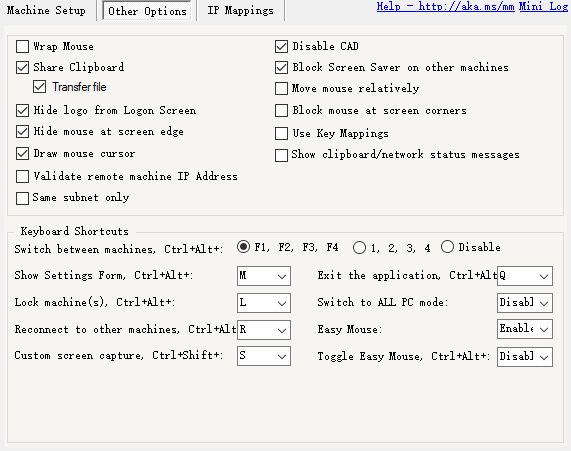Image resolution: width=571 pixels, height=451 pixels.
Task: Open the IP Mappings tab
Action: pos(240,10)
